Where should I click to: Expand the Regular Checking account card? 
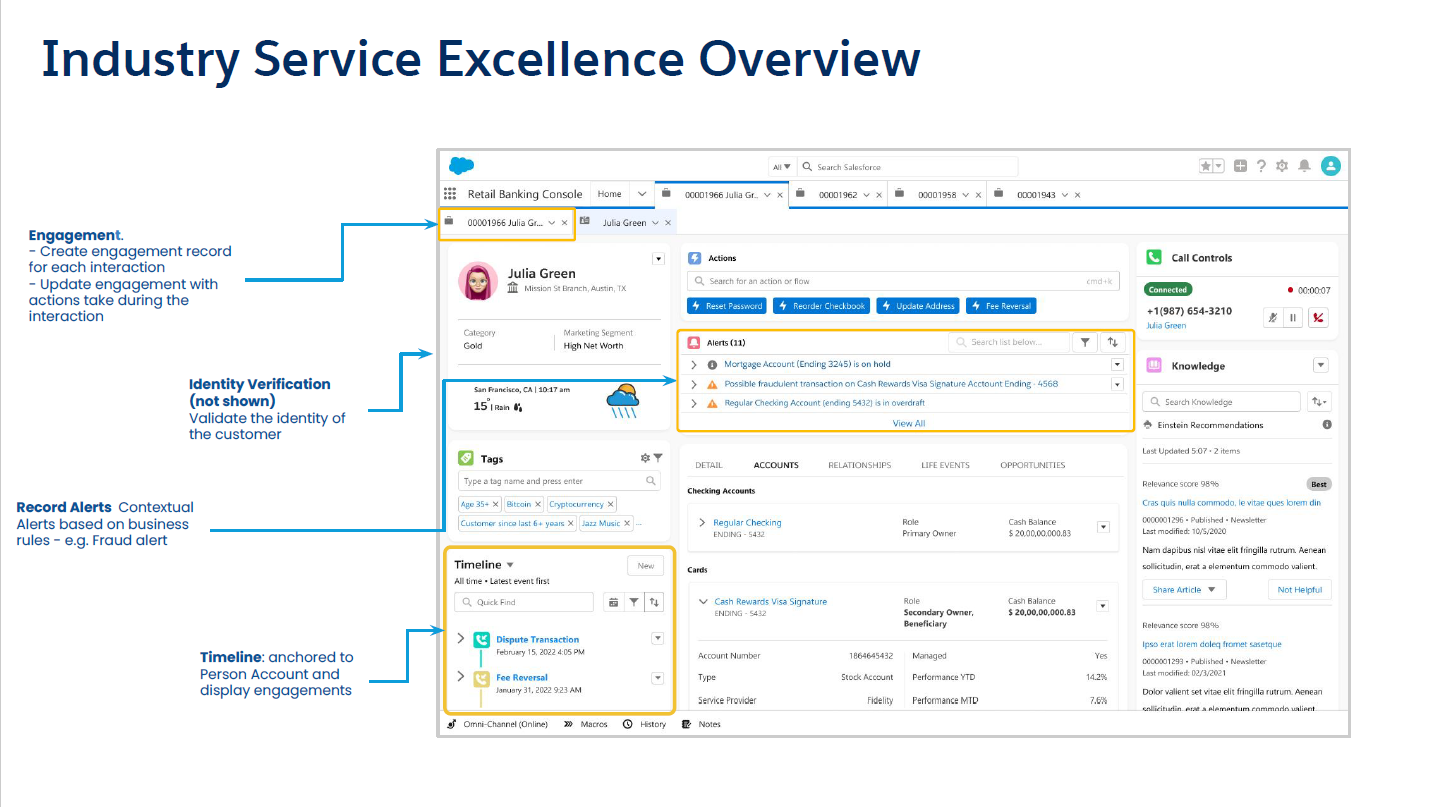[703, 522]
